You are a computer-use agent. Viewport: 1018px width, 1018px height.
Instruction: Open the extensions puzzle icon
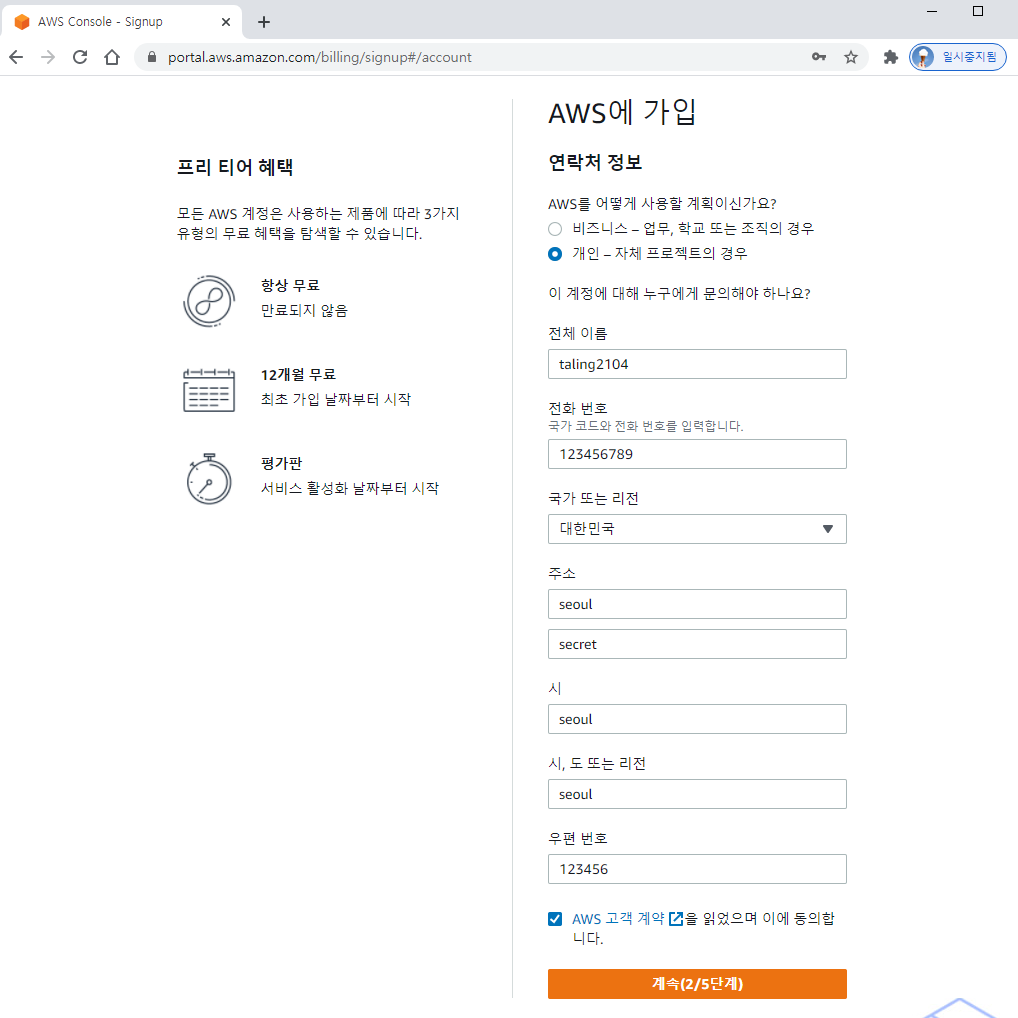pyautogui.click(x=891, y=57)
